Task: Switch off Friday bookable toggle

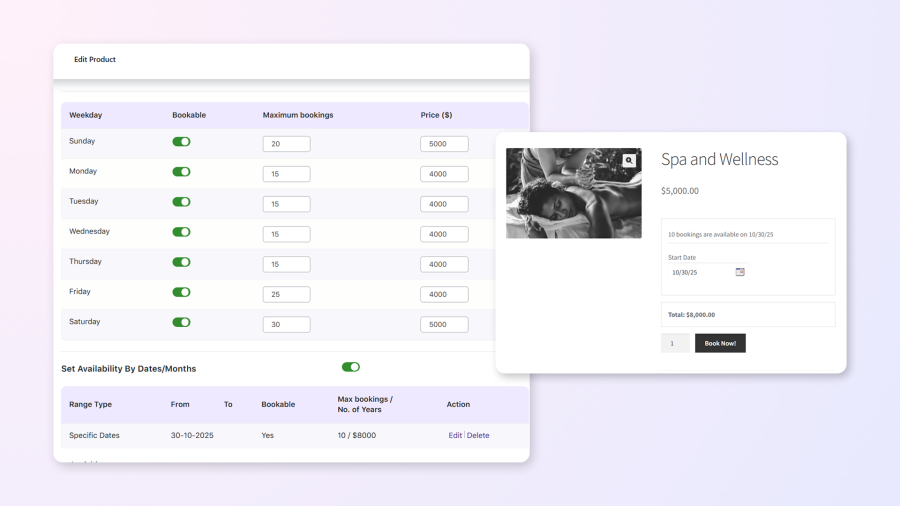Action: [181, 292]
